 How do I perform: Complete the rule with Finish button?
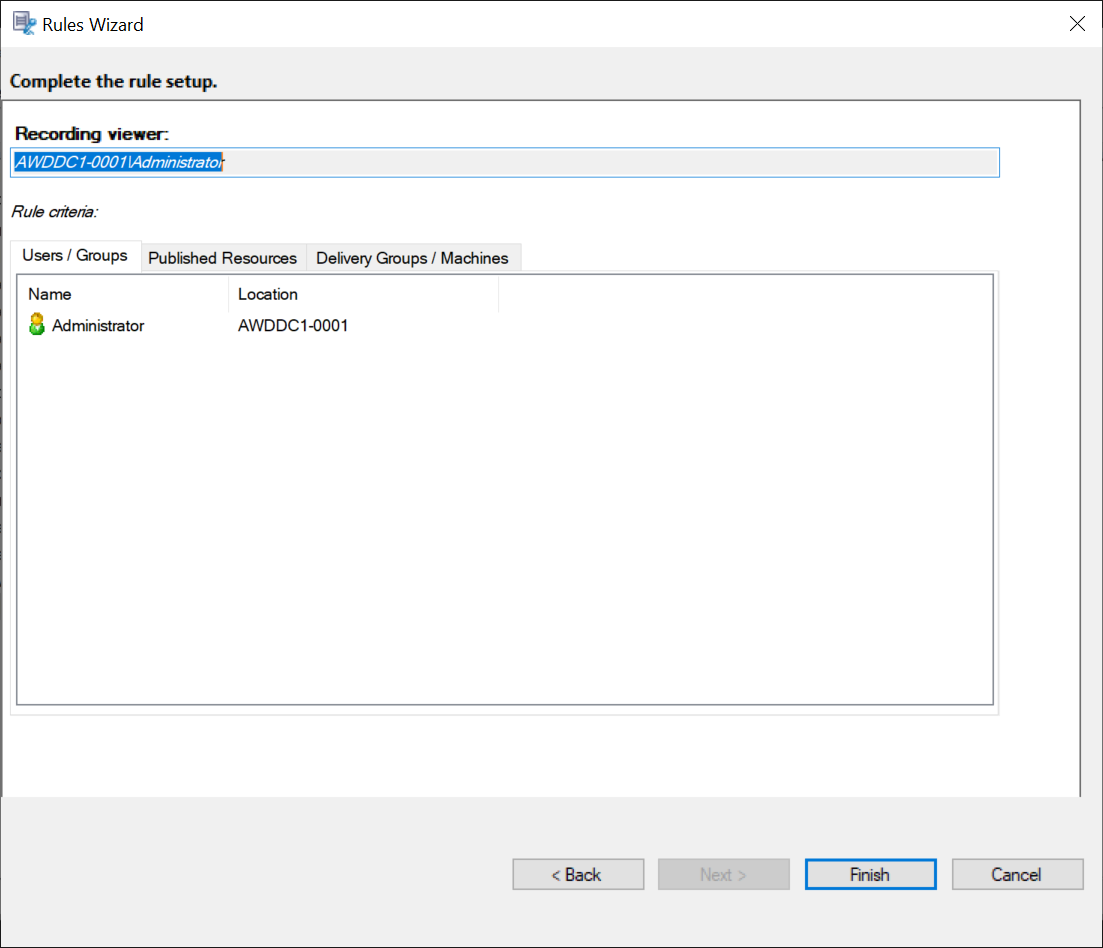click(870, 874)
